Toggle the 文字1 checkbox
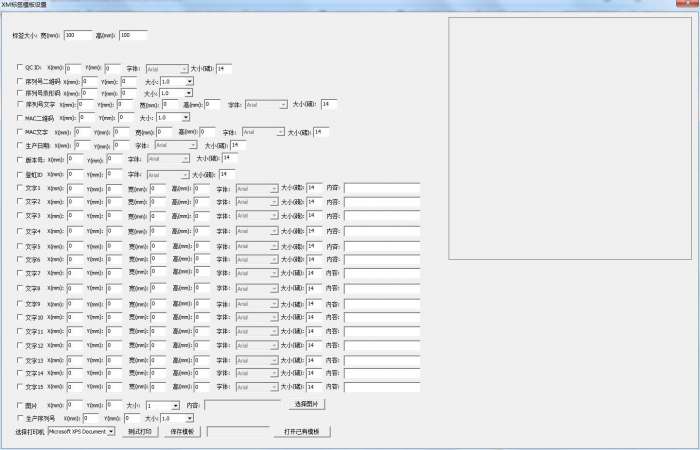 [19, 188]
